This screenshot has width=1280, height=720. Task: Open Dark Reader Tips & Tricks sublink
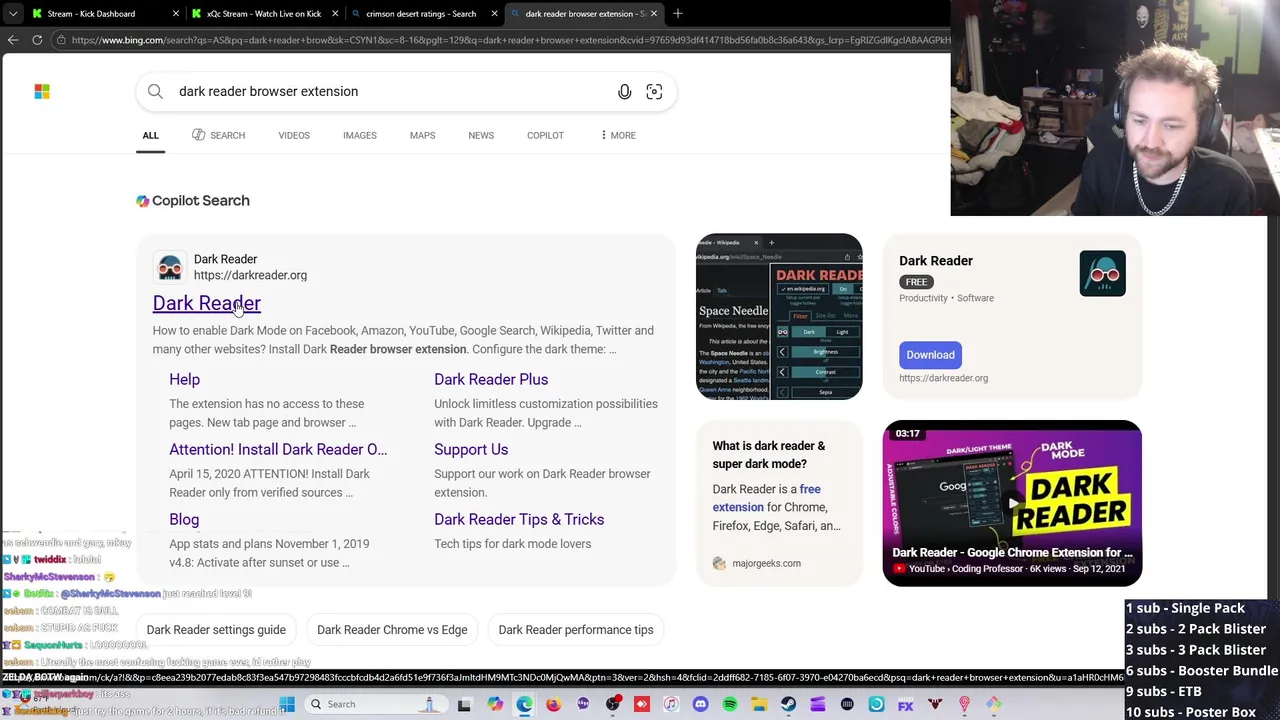[x=519, y=519]
